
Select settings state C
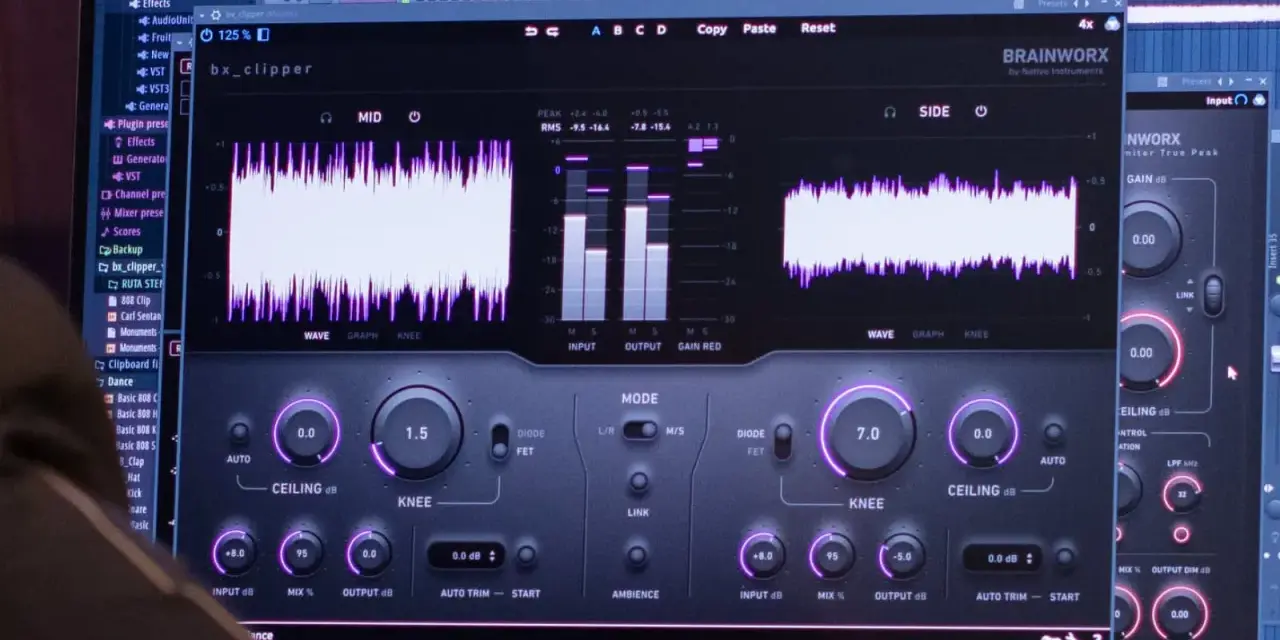pyautogui.click(x=640, y=30)
